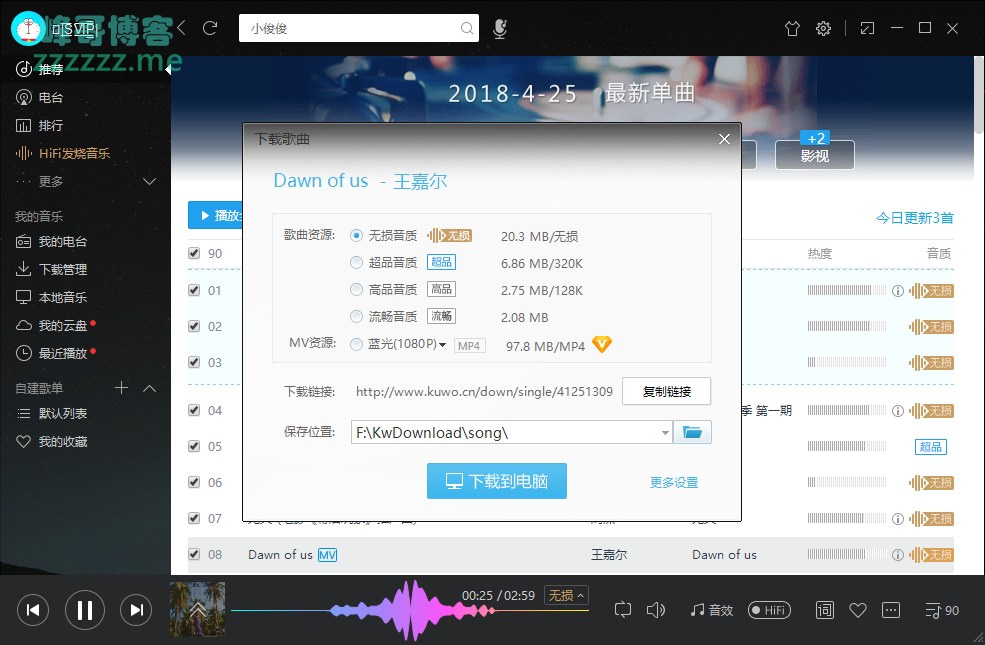985x645 pixels.
Task: Show lyrics using the 词 icon
Action: click(x=825, y=609)
